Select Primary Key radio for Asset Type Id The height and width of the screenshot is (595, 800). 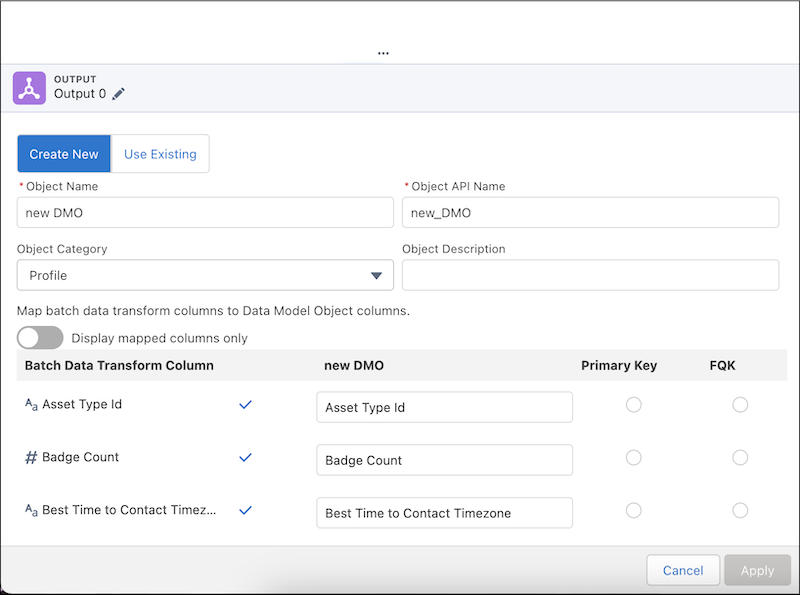(633, 405)
